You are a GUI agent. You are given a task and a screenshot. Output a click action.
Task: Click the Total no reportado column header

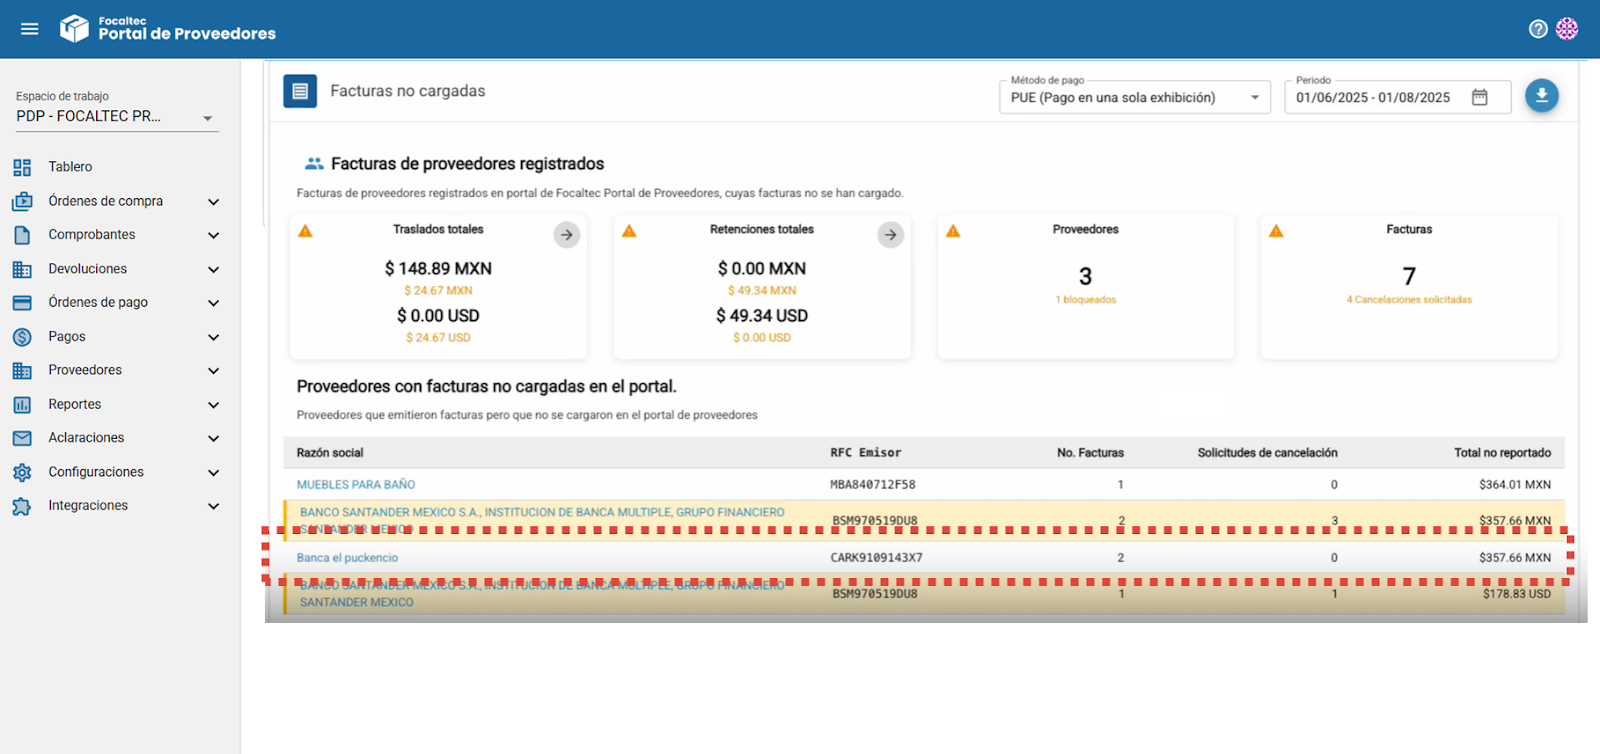pyautogui.click(x=1503, y=453)
